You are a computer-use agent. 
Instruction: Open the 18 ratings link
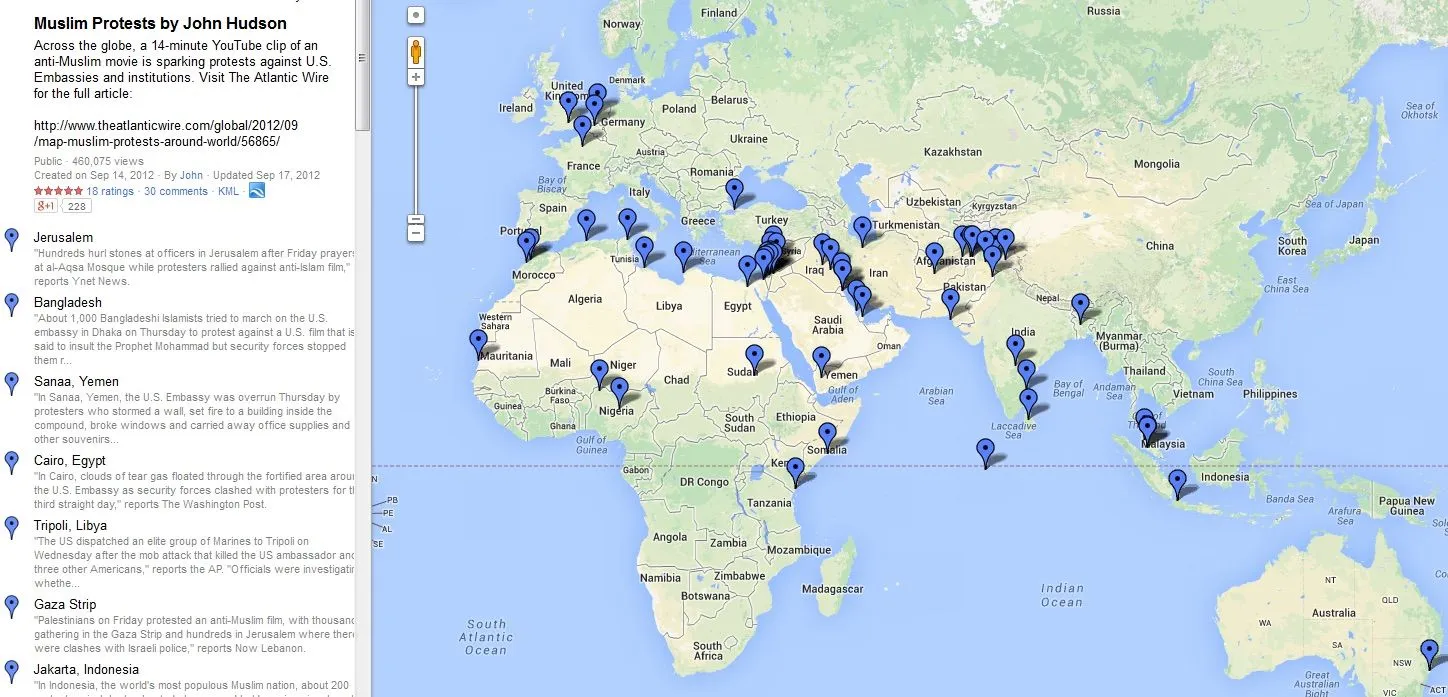pyautogui.click(x=109, y=191)
